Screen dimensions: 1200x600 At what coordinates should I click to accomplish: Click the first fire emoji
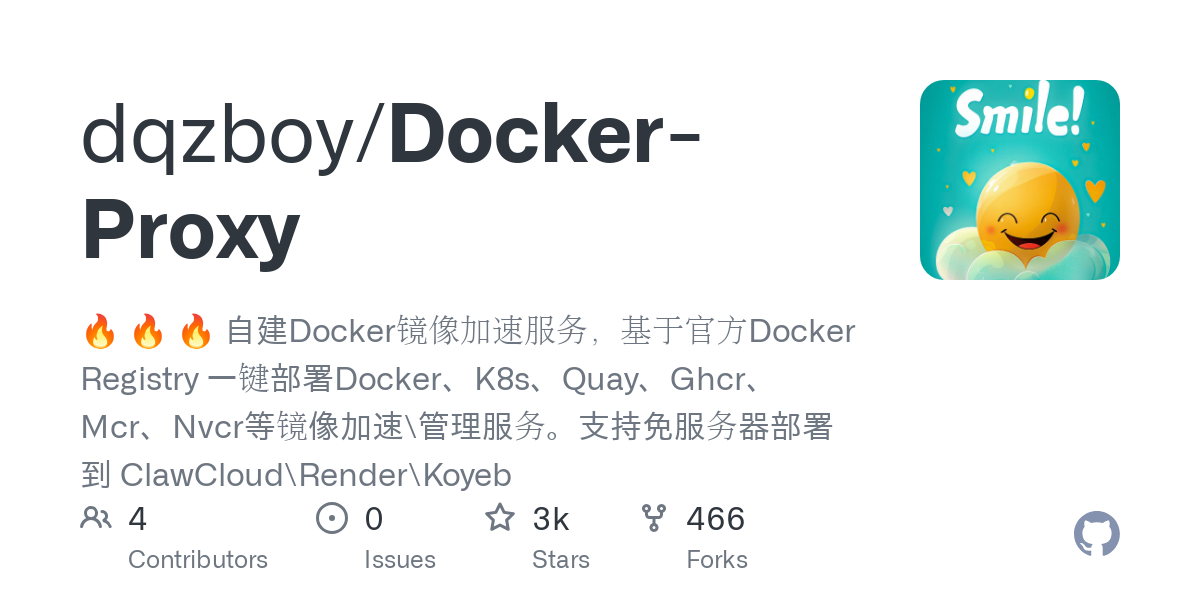point(100,331)
